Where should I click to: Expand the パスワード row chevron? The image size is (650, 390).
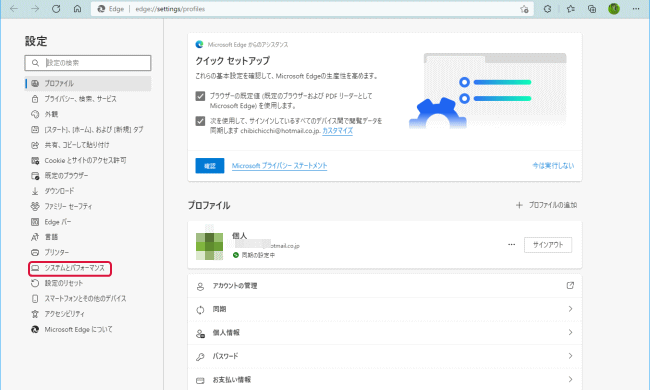tap(570, 356)
